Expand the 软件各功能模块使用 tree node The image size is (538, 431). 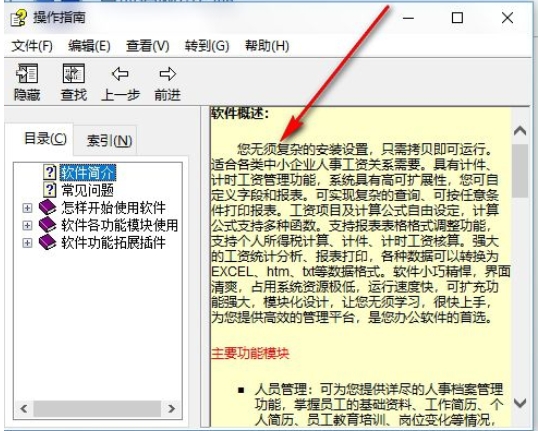point(27,225)
